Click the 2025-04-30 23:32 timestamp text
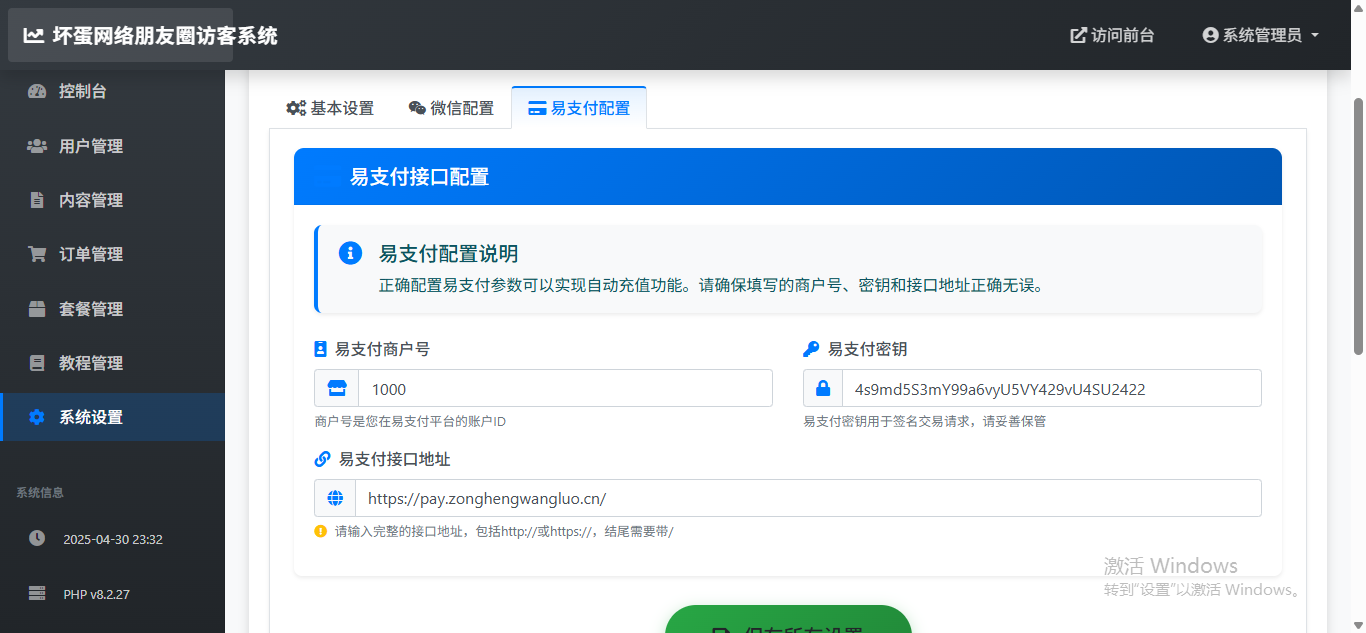 coord(113,539)
